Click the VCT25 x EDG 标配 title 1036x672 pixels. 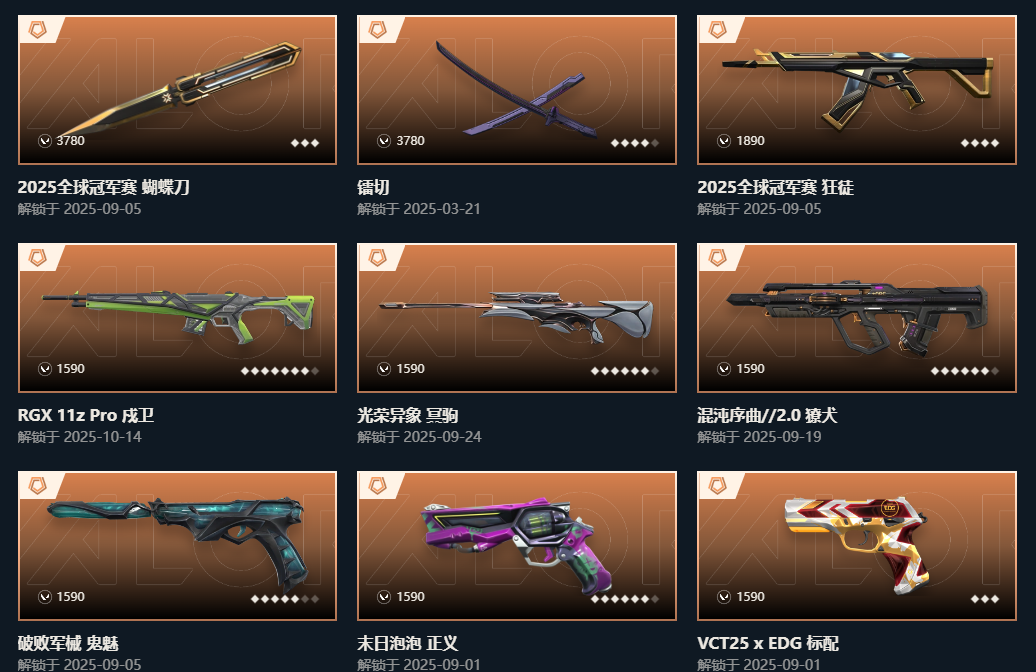768,643
